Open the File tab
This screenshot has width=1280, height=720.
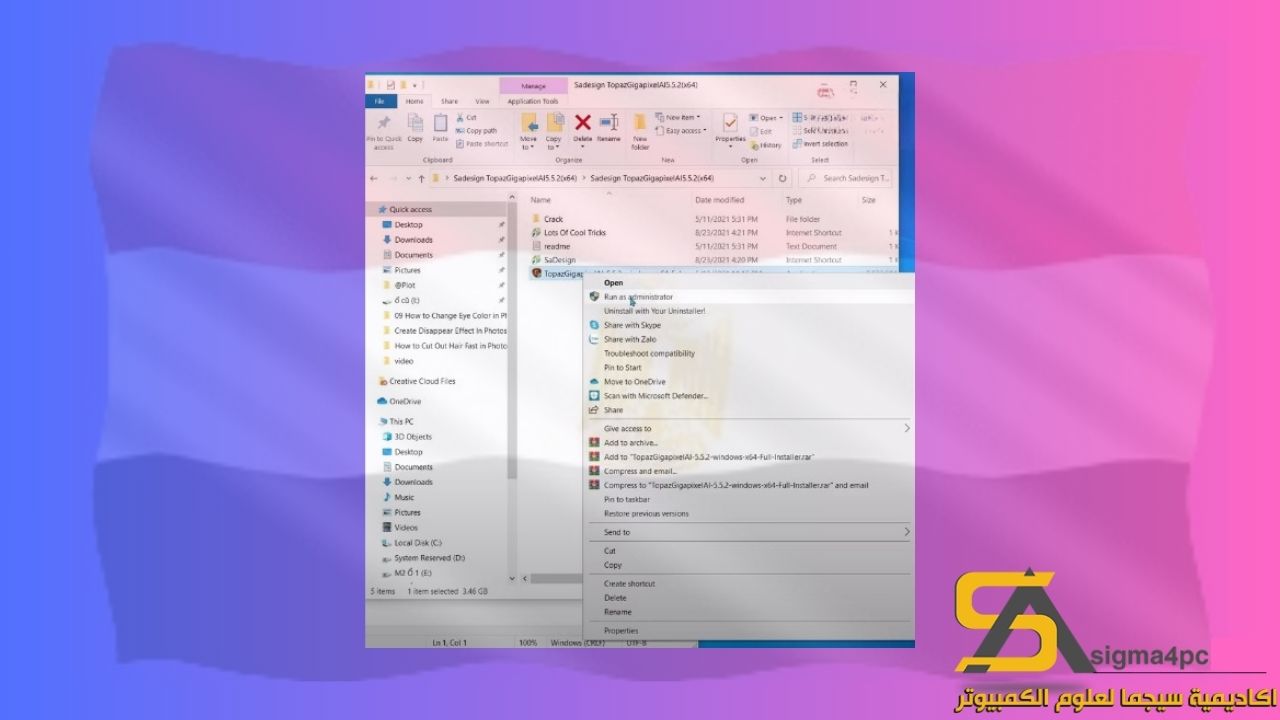tap(380, 101)
